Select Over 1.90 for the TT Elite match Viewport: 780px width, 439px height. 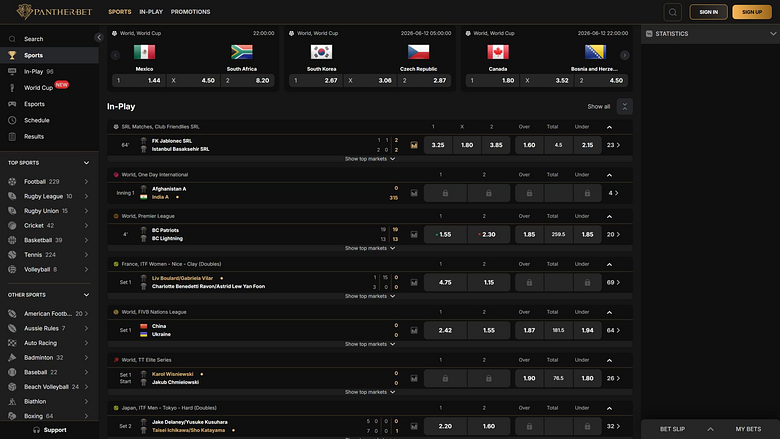[529, 378]
